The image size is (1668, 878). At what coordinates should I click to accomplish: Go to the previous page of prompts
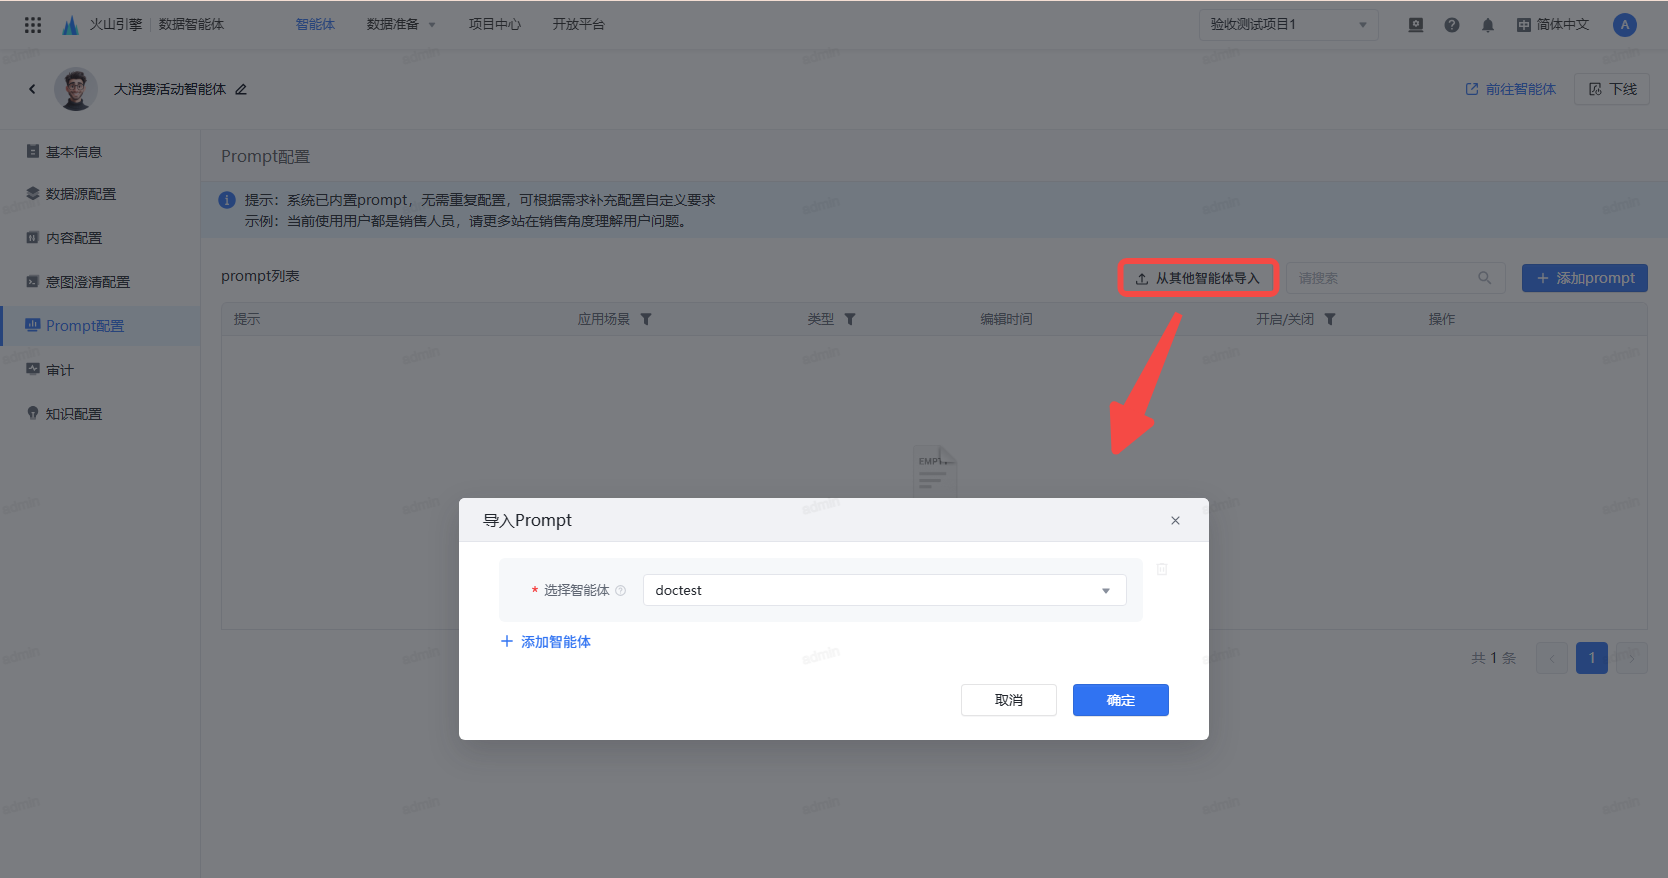tap(1552, 658)
